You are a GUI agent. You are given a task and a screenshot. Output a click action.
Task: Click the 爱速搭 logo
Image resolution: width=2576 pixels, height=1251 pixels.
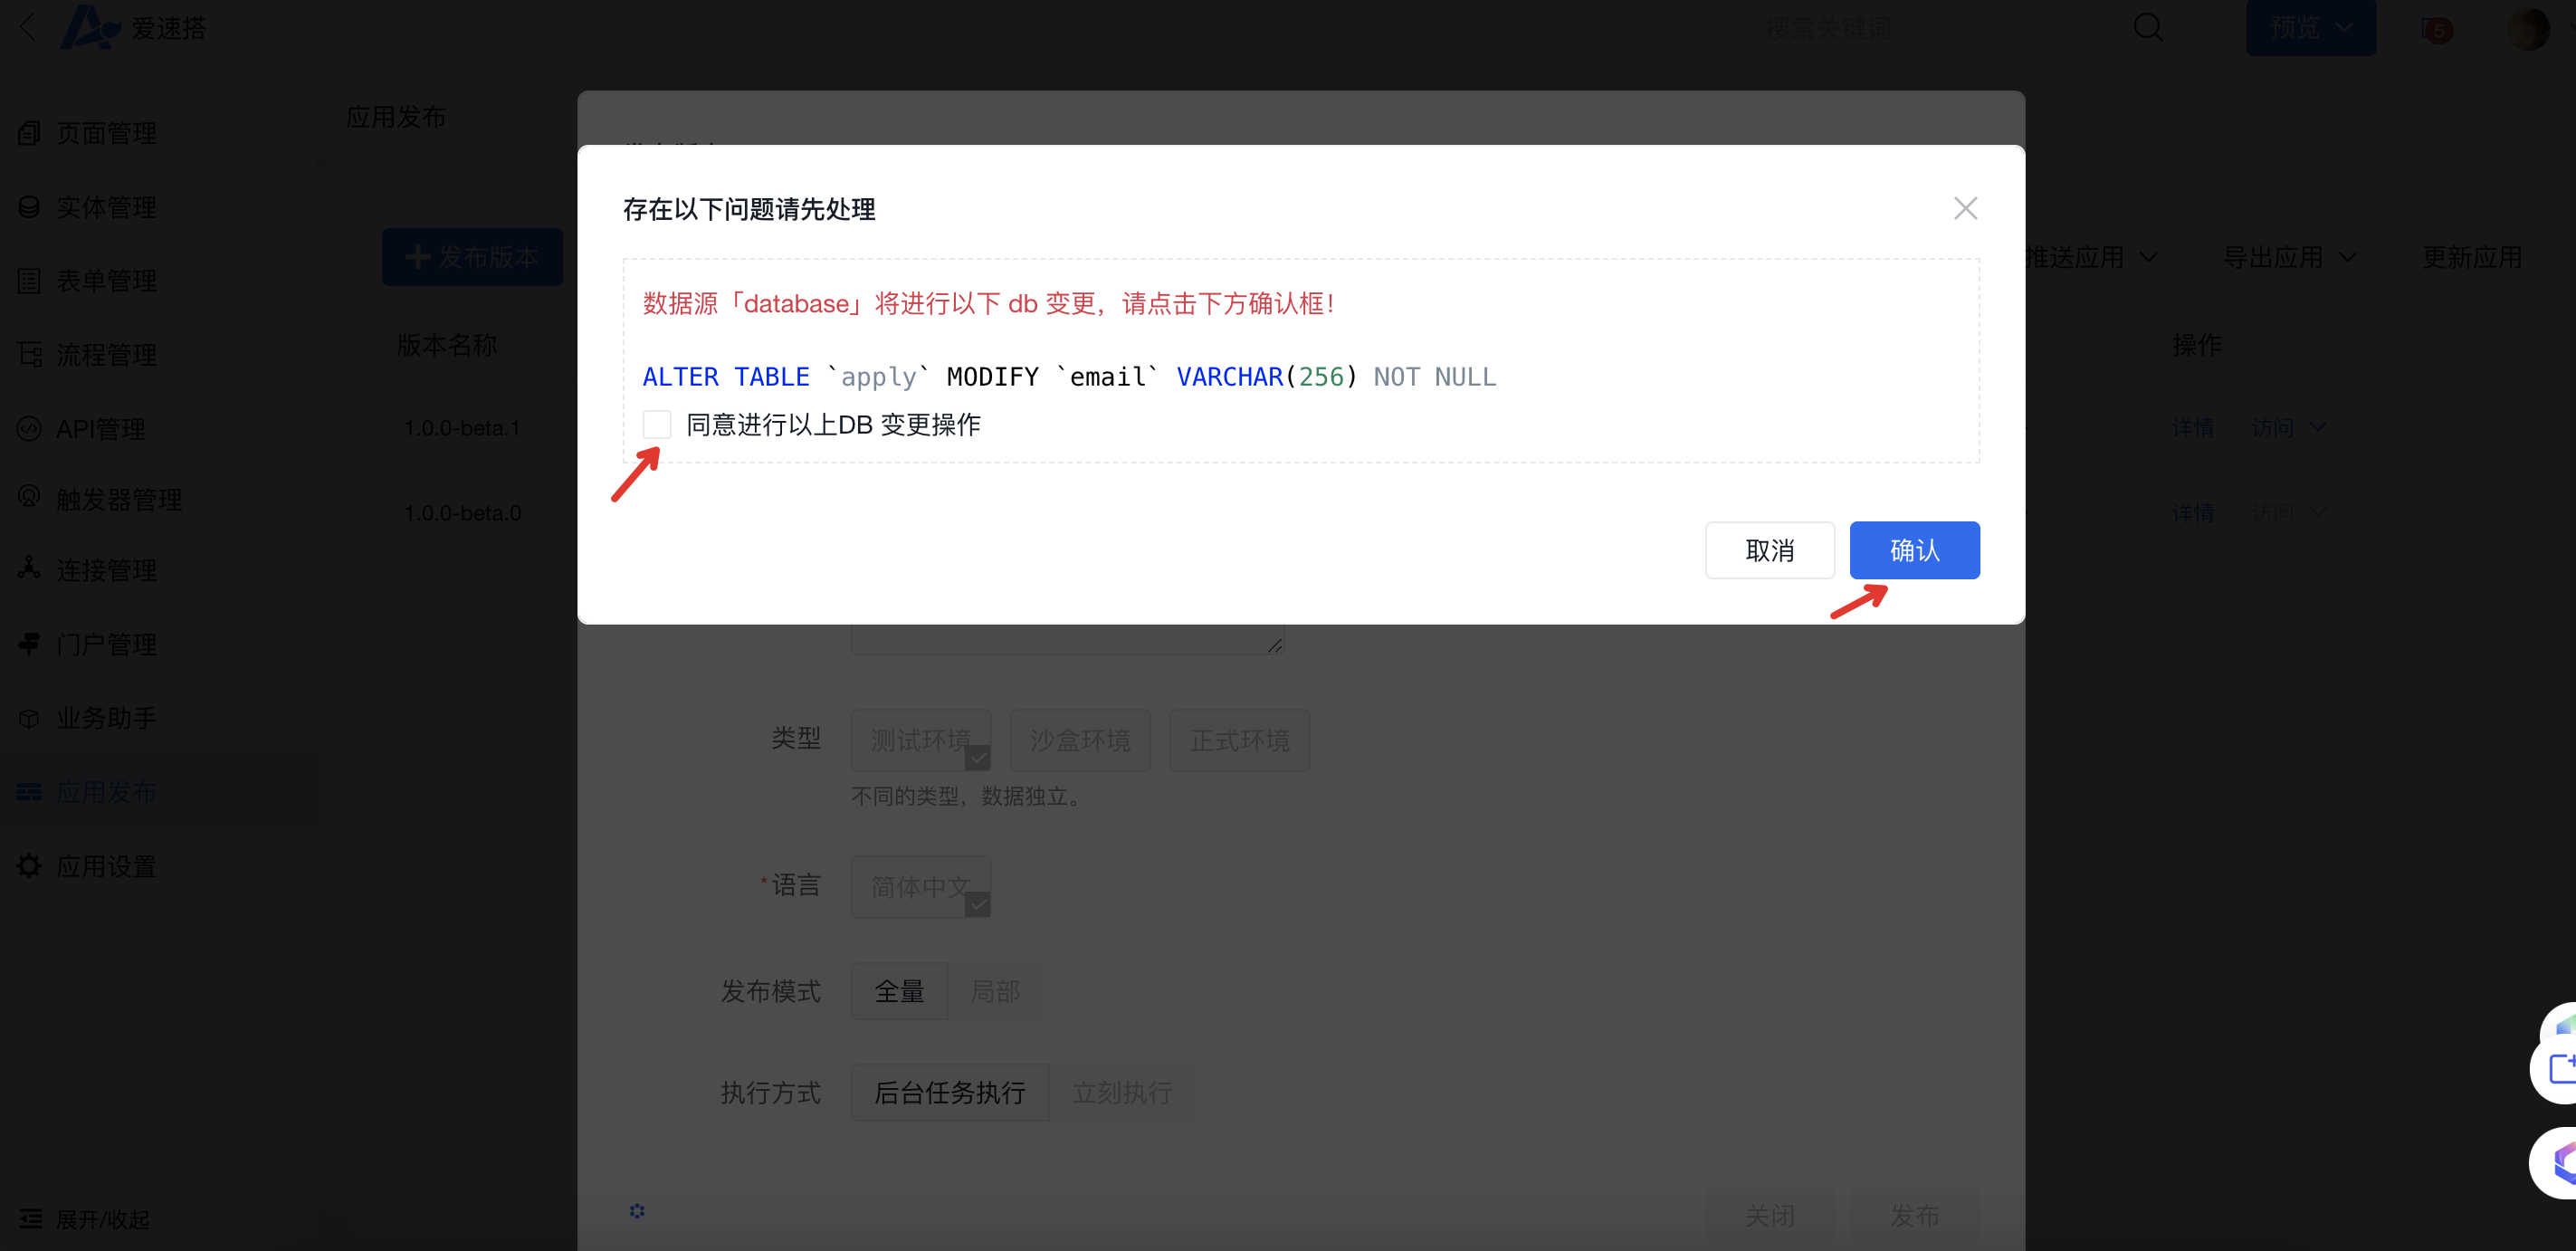coord(133,27)
